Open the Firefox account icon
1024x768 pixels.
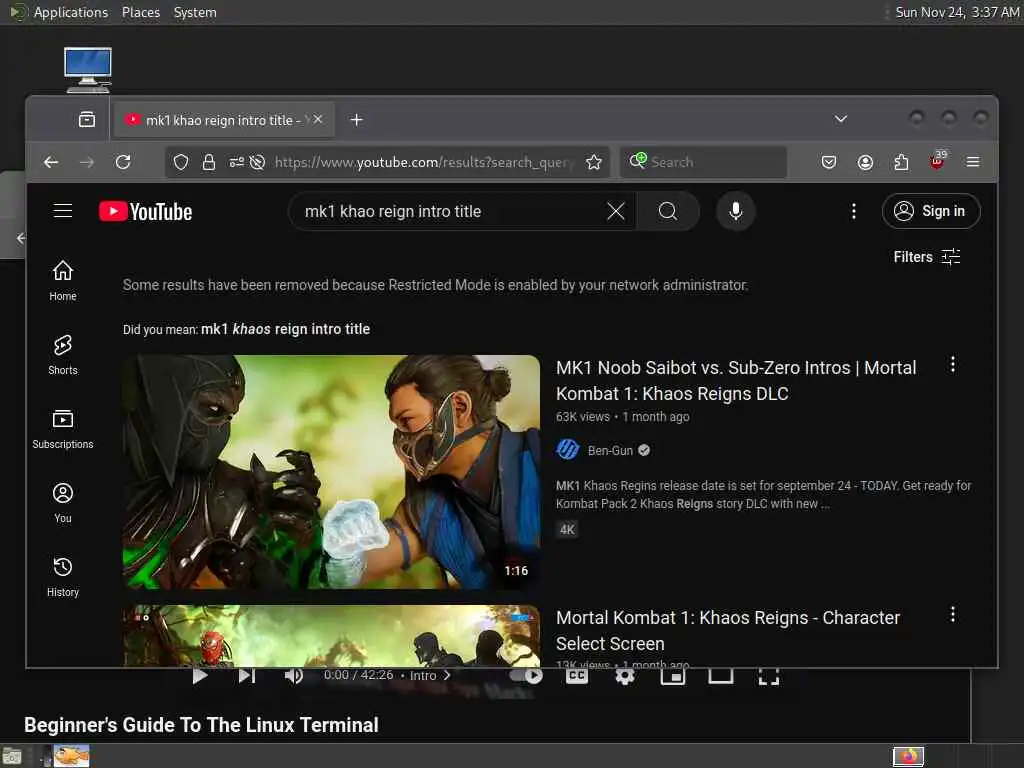[865, 162]
